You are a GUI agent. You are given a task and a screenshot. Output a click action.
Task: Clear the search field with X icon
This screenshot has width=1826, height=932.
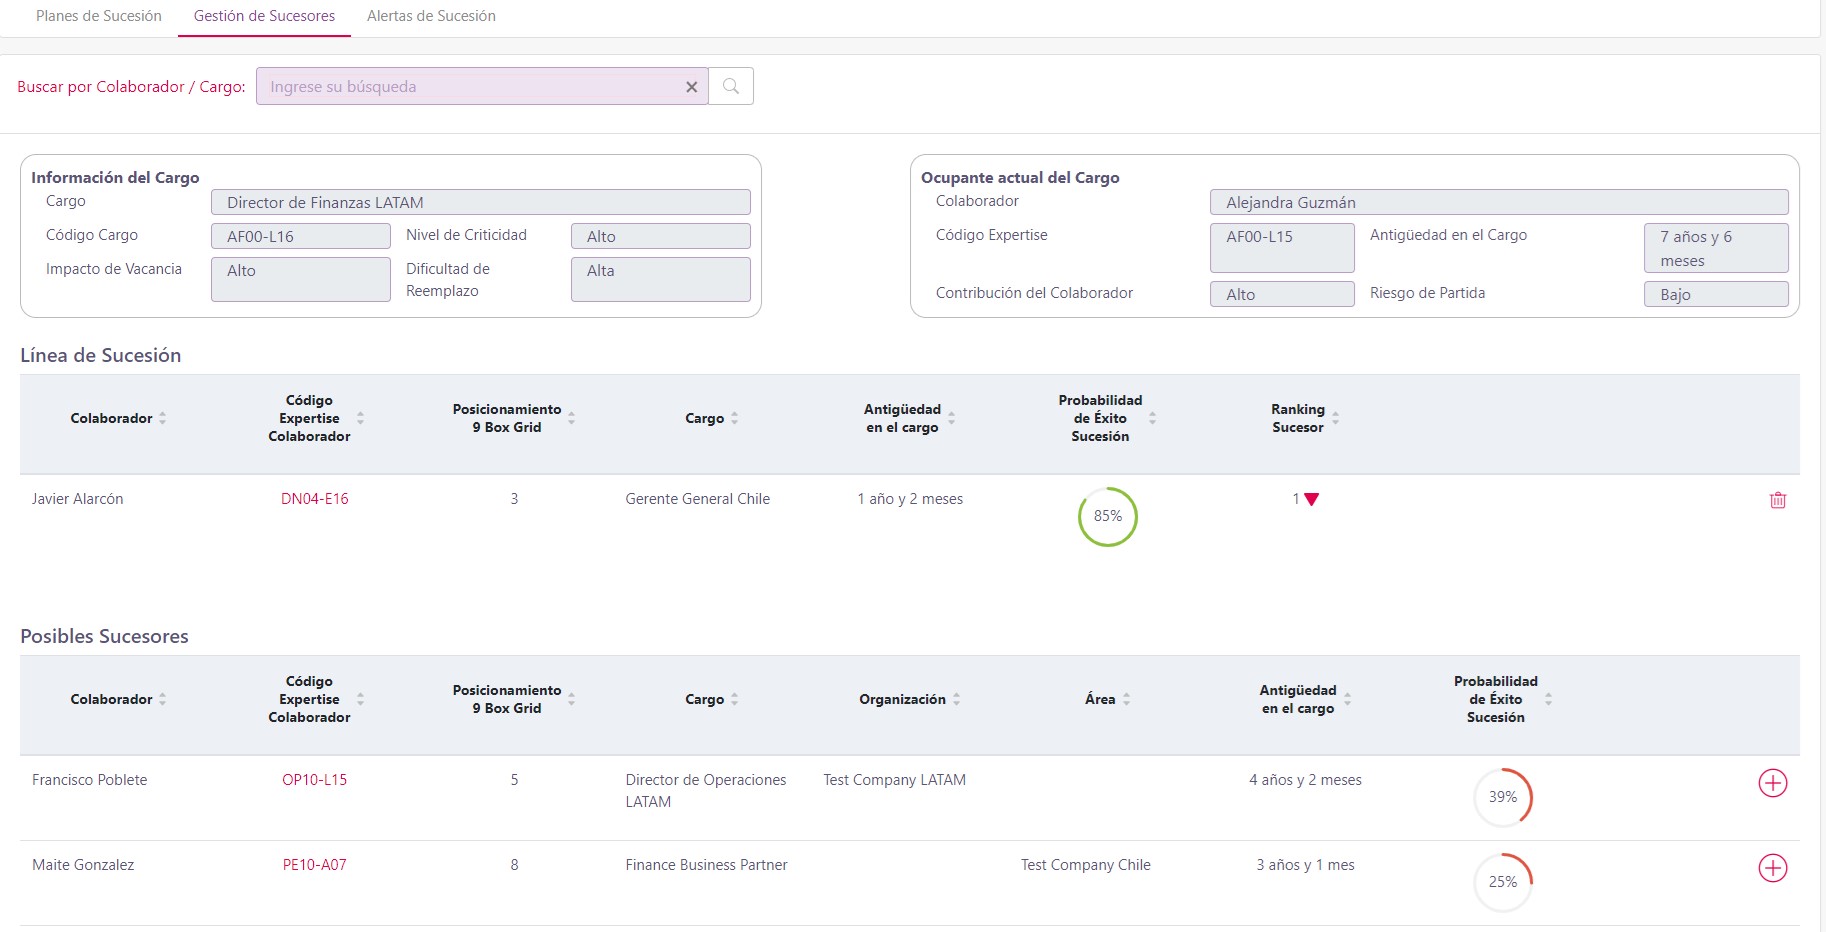tap(691, 87)
